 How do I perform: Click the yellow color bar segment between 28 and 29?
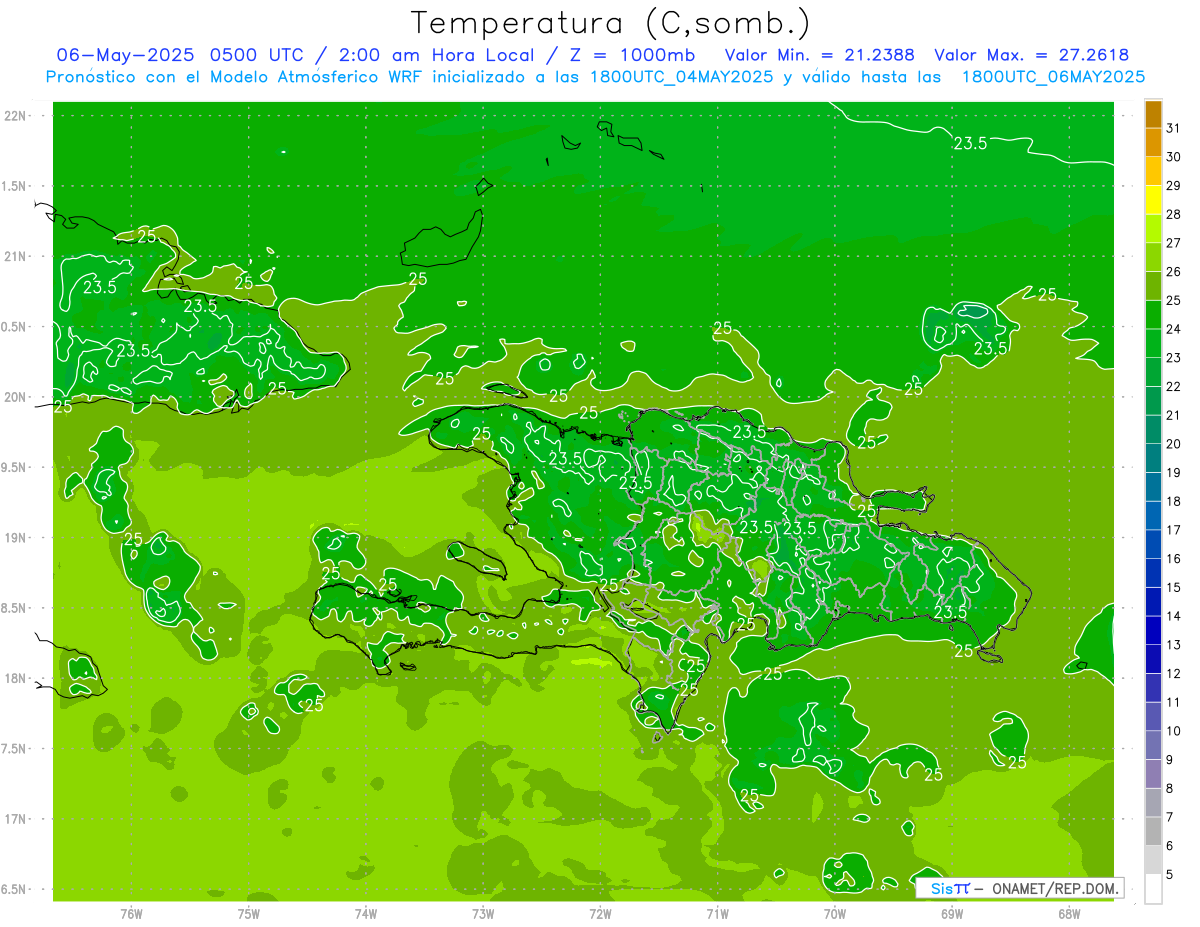point(1153,200)
